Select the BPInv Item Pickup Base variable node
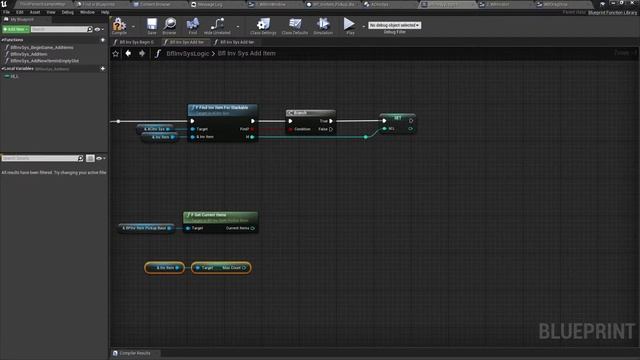This screenshot has width=640, height=360. pyautogui.click(x=146, y=228)
